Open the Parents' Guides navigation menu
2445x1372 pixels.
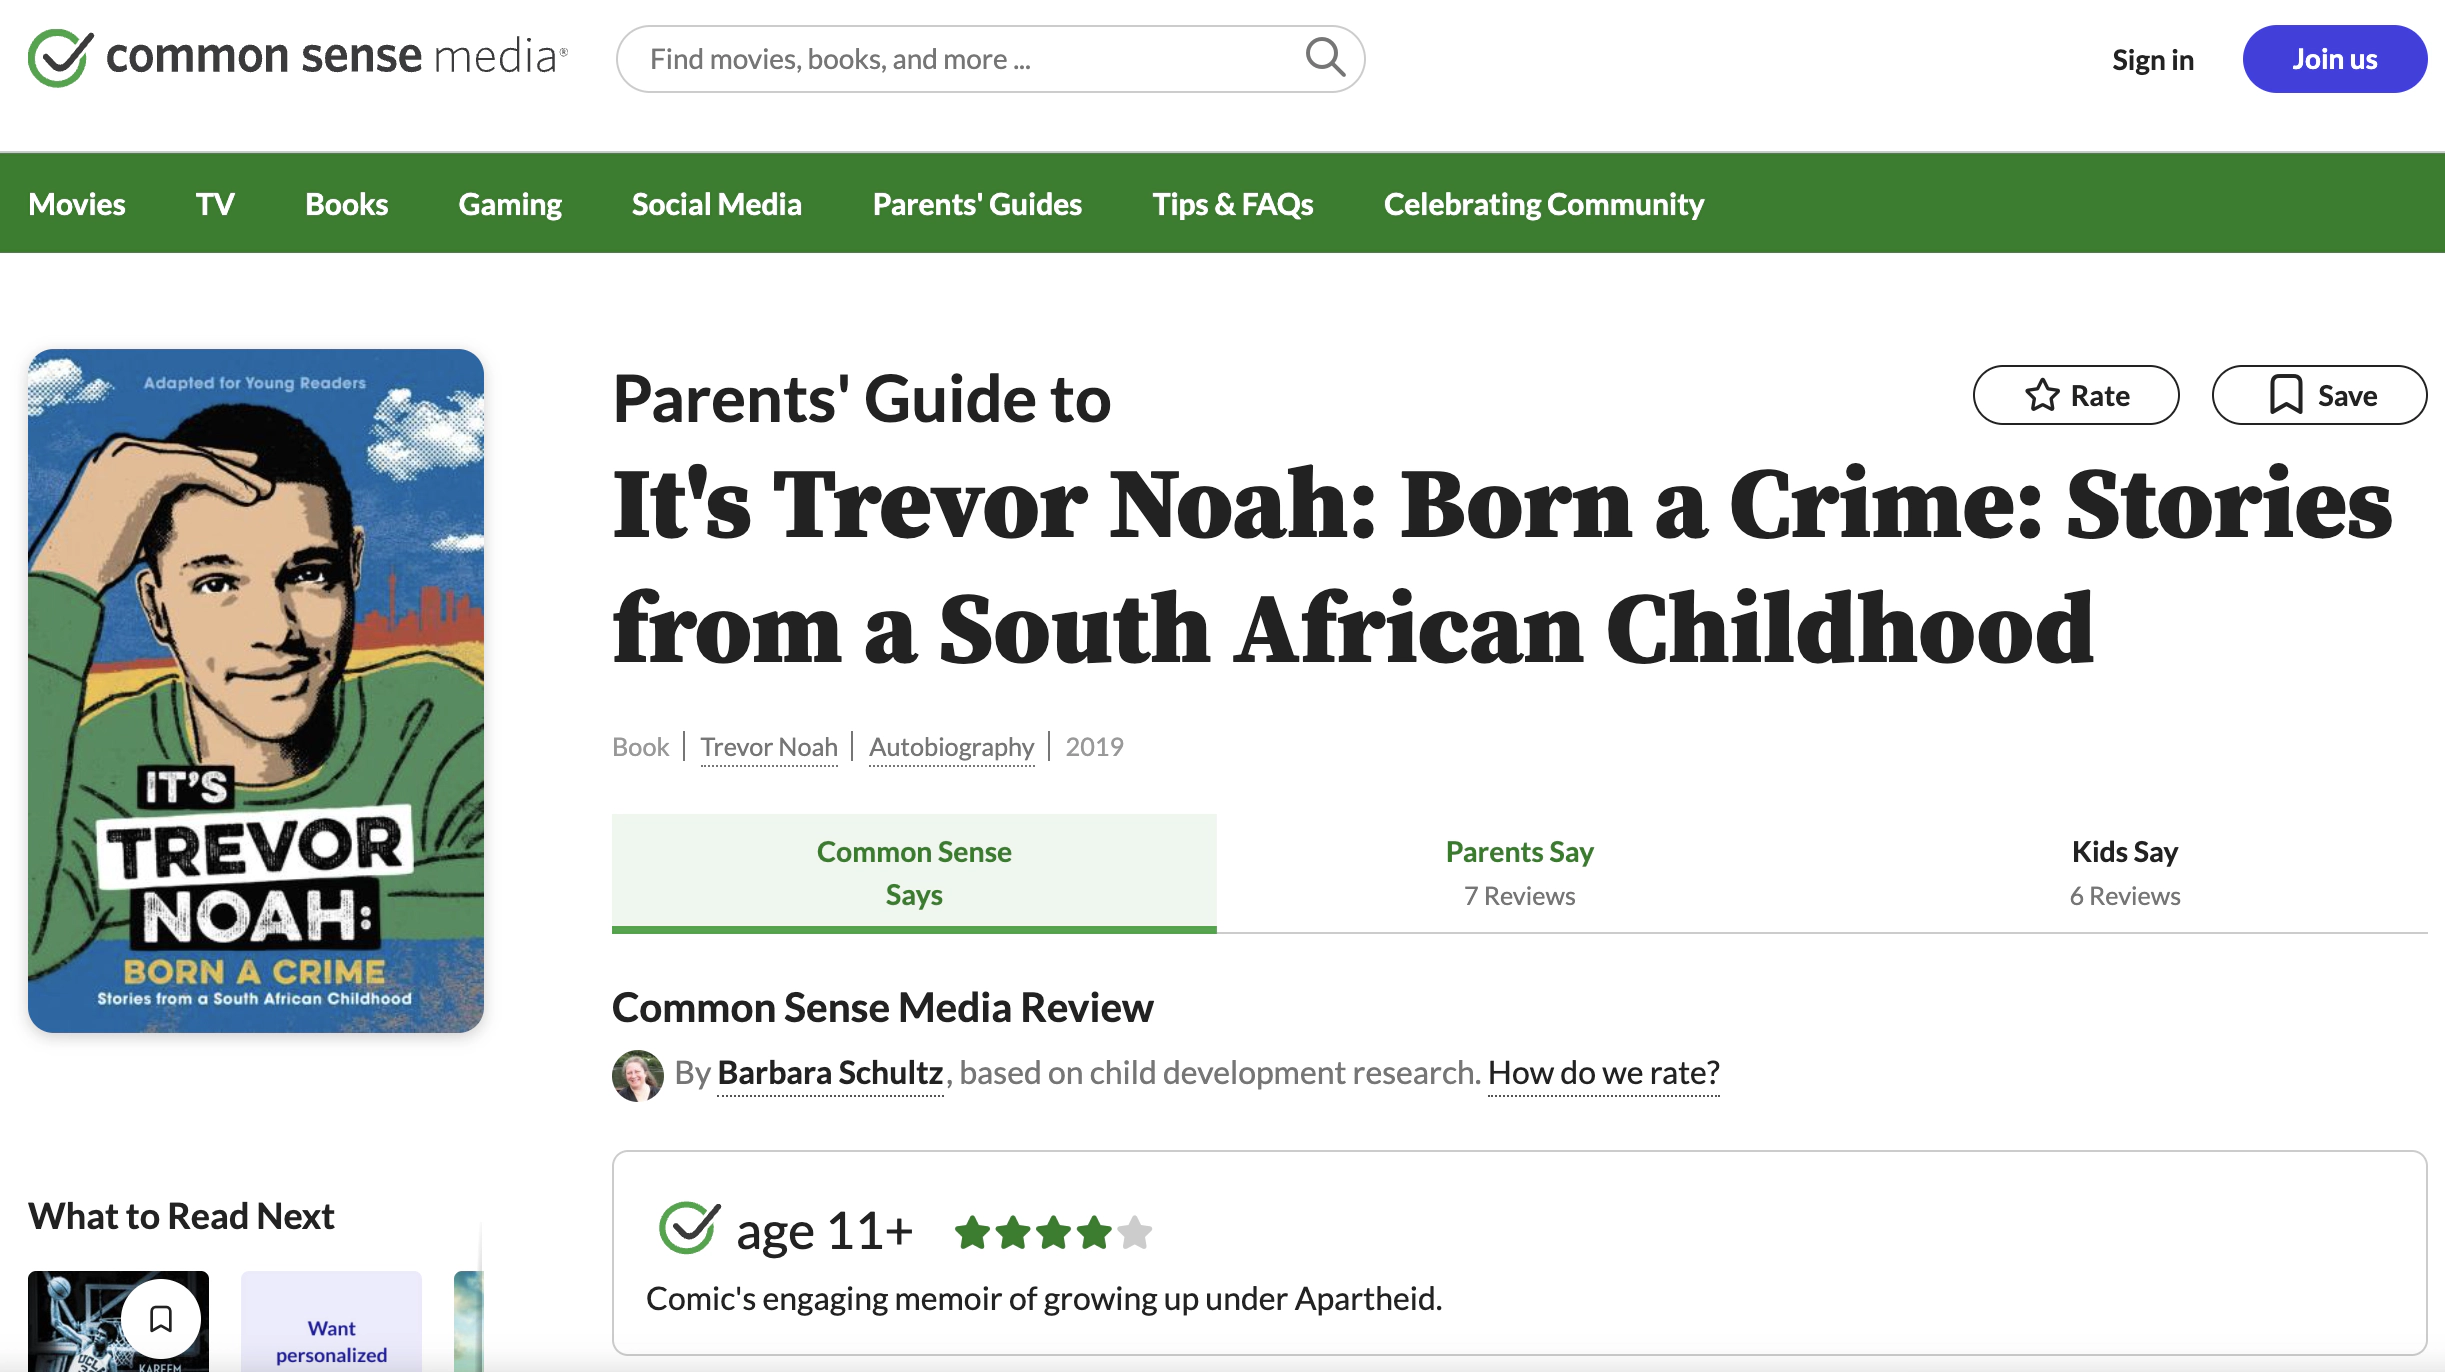click(977, 203)
